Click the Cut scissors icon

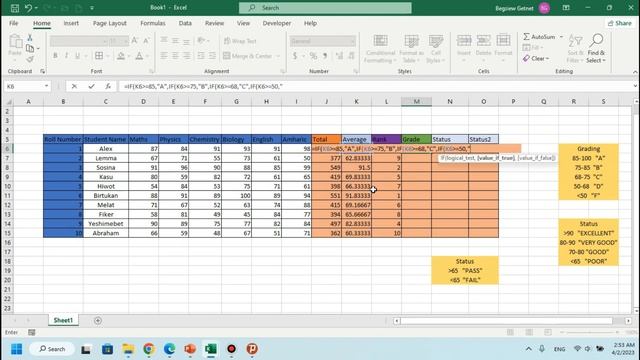pos(30,38)
